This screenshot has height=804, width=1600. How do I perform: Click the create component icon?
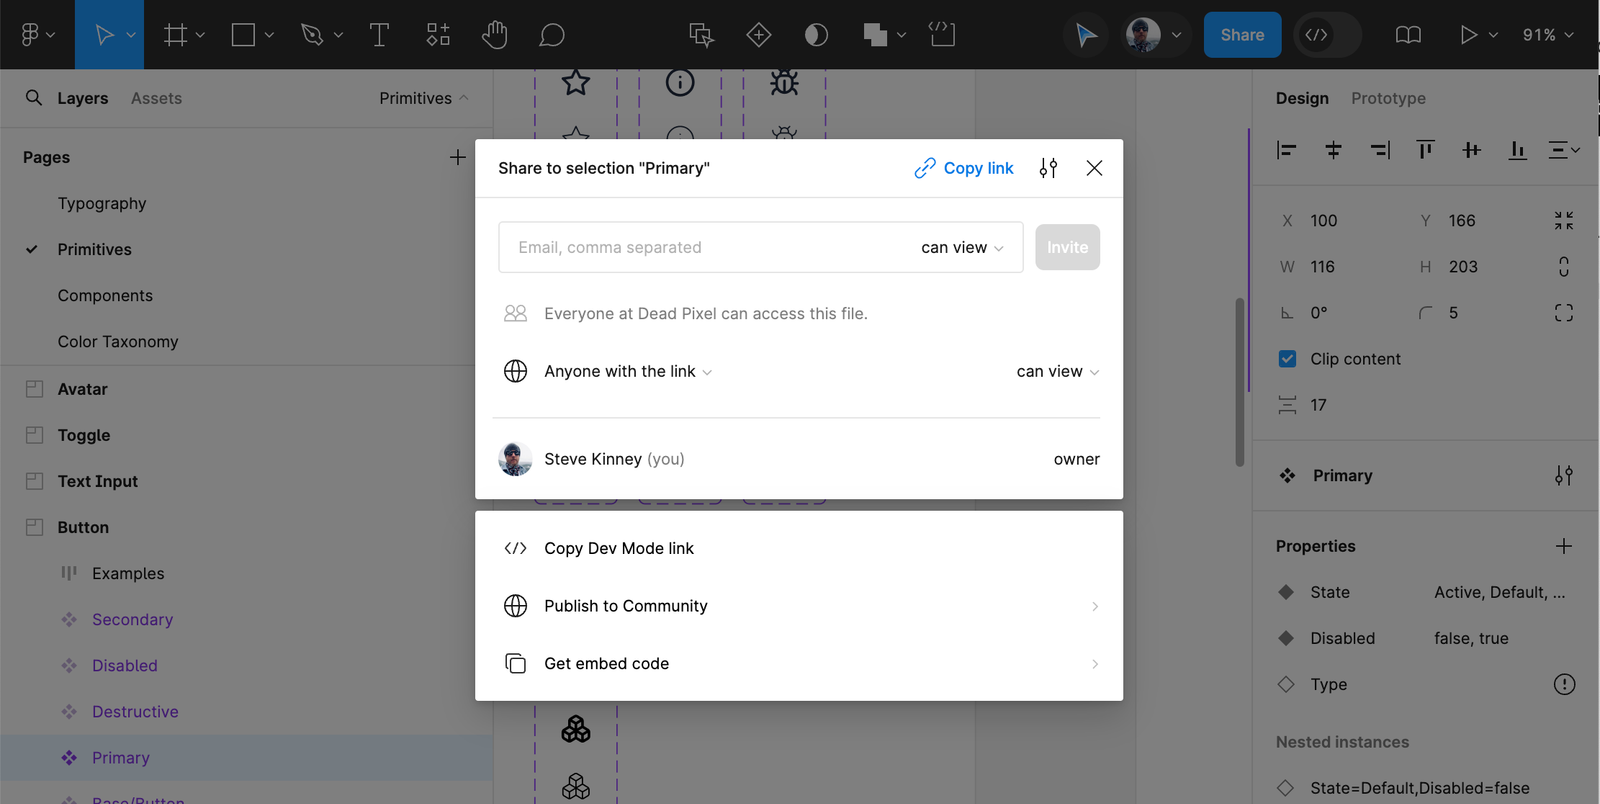[759, 35]
